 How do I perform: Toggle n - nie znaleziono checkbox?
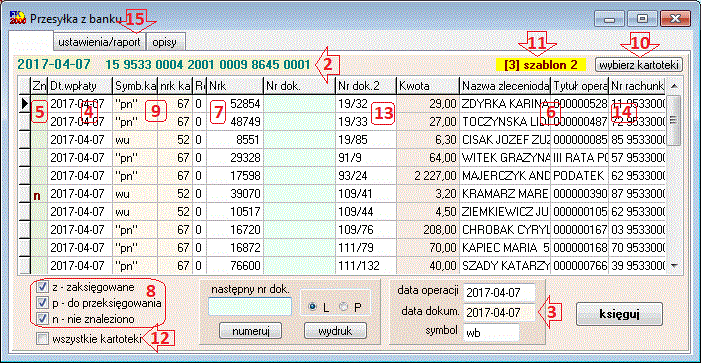42,319
